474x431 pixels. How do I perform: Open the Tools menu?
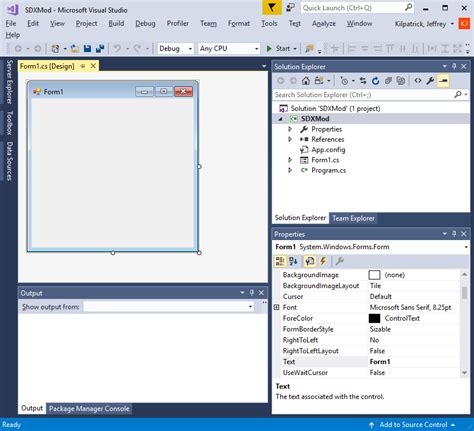click(269, 23)
